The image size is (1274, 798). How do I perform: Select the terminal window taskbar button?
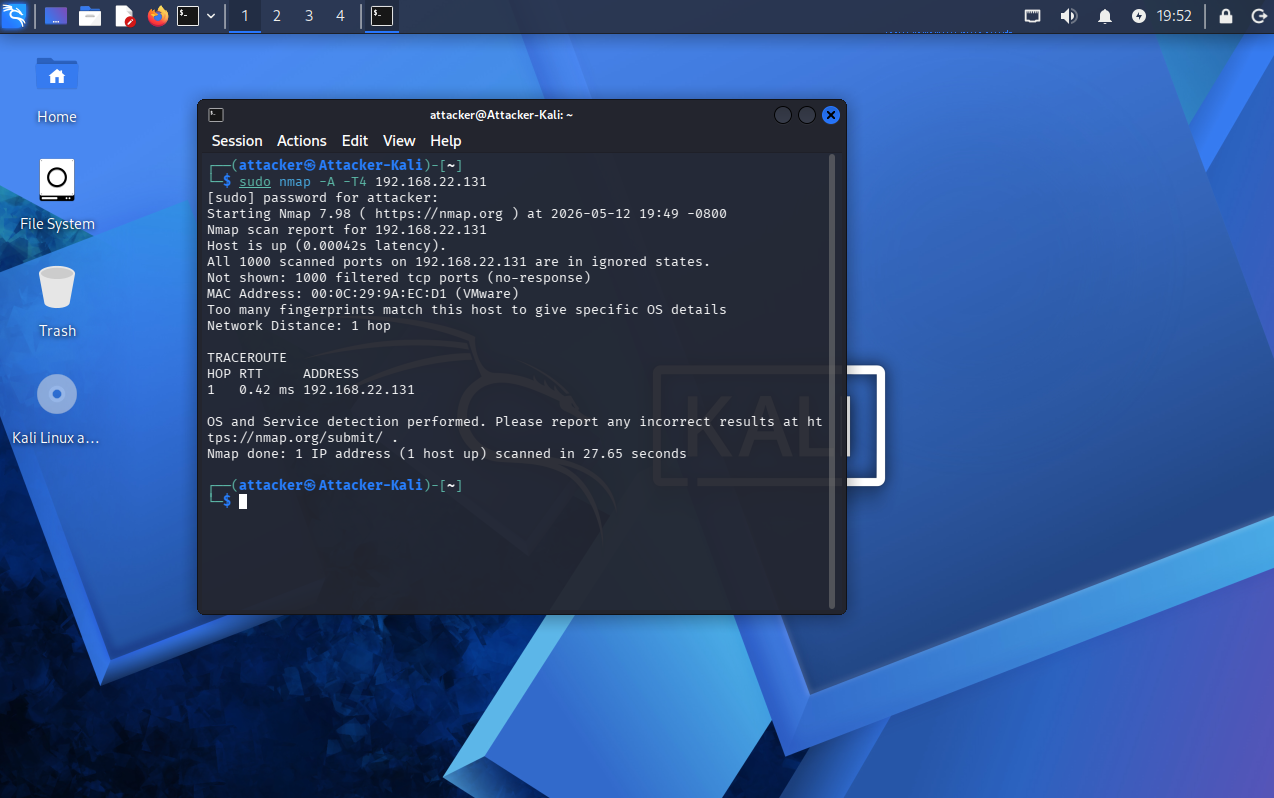tap(381, 16)
